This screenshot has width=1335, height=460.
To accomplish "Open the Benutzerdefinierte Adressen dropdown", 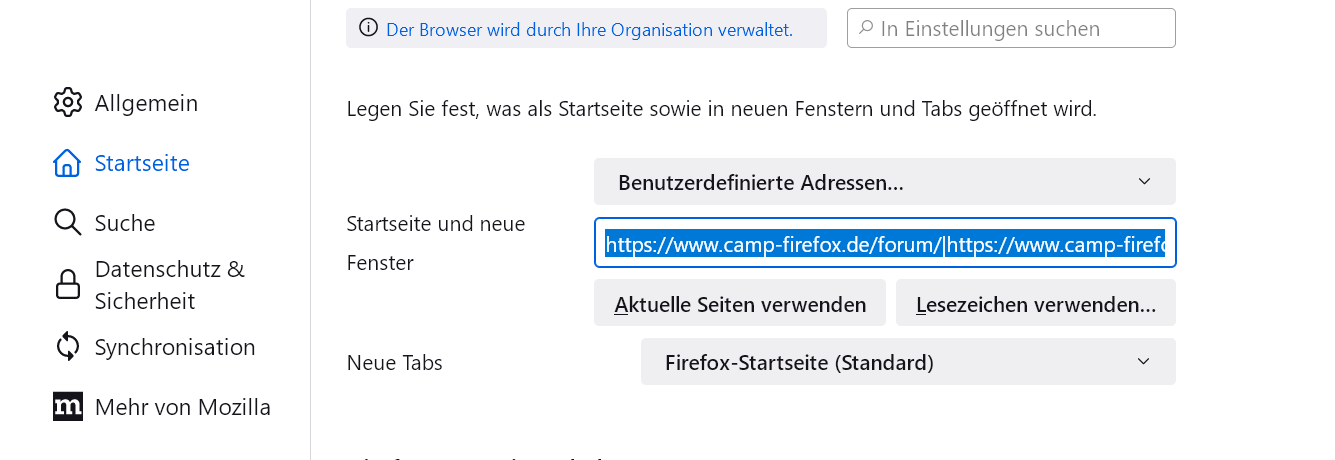I will coord(884,182).
